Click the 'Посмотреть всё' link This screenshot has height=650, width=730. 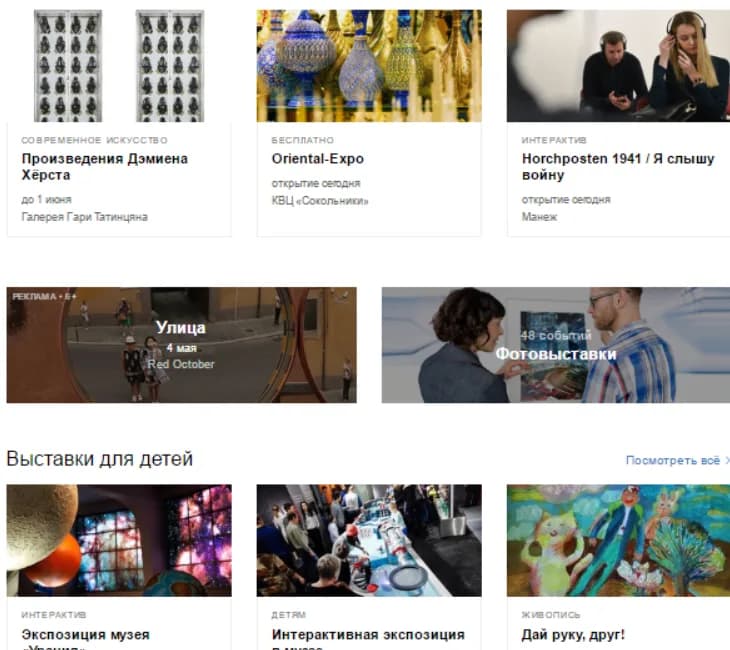(673, 460)
